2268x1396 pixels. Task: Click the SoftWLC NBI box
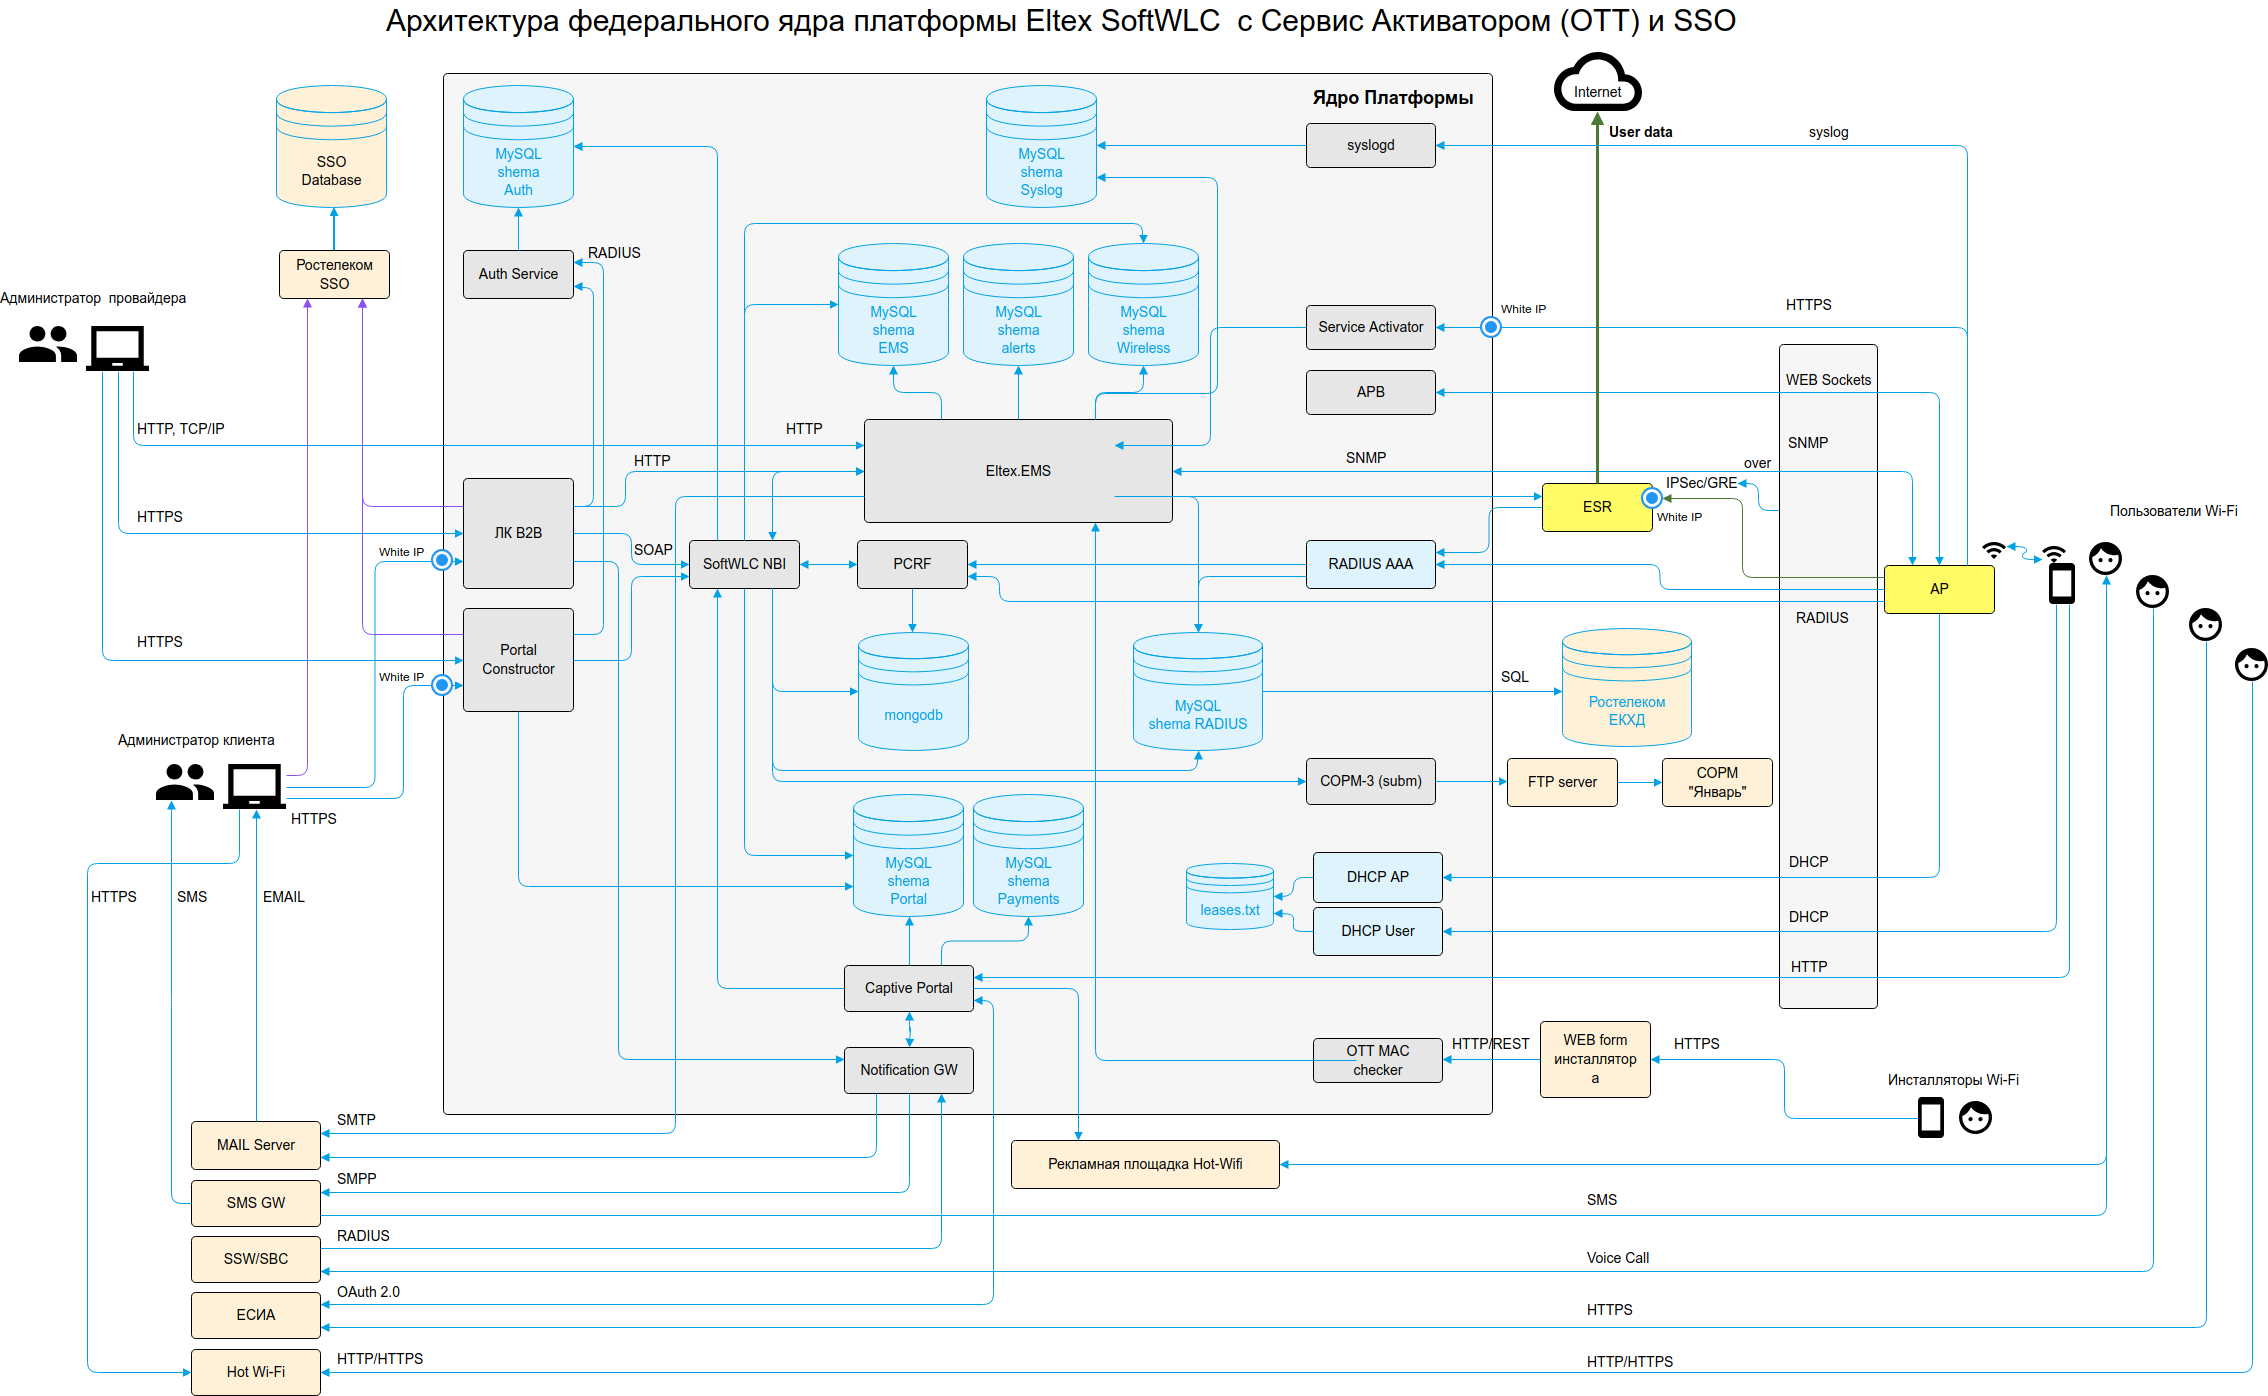click(743, 564)
